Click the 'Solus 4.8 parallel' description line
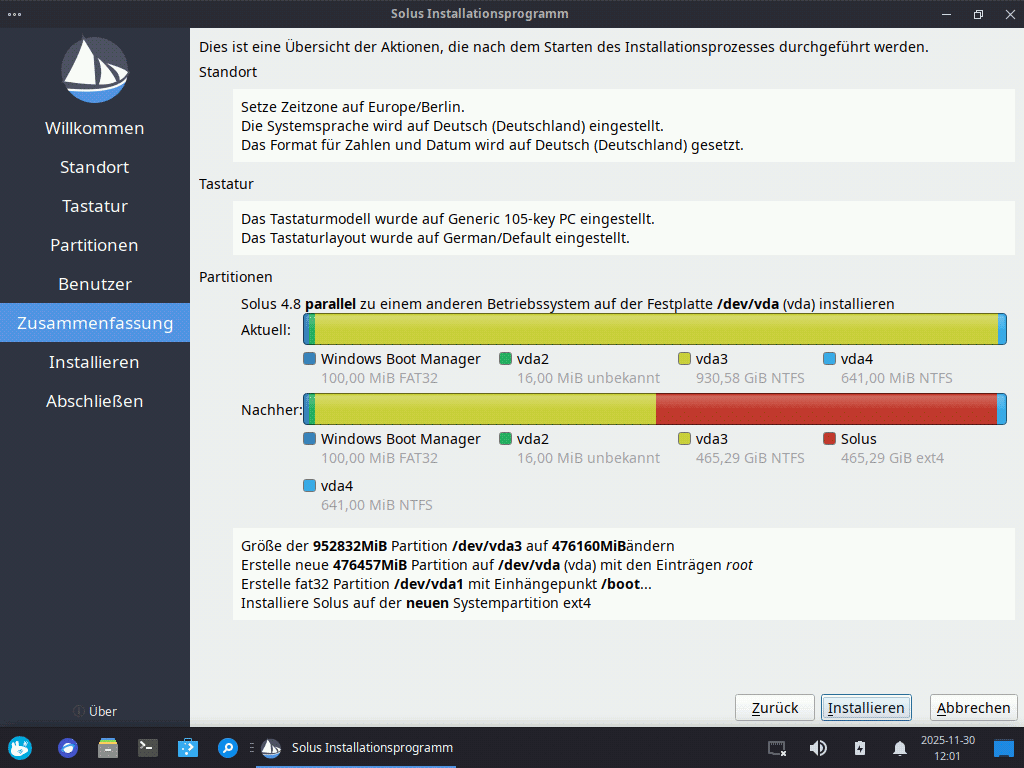Screen dimensions: 1024x768 click(x=567, y=304)
